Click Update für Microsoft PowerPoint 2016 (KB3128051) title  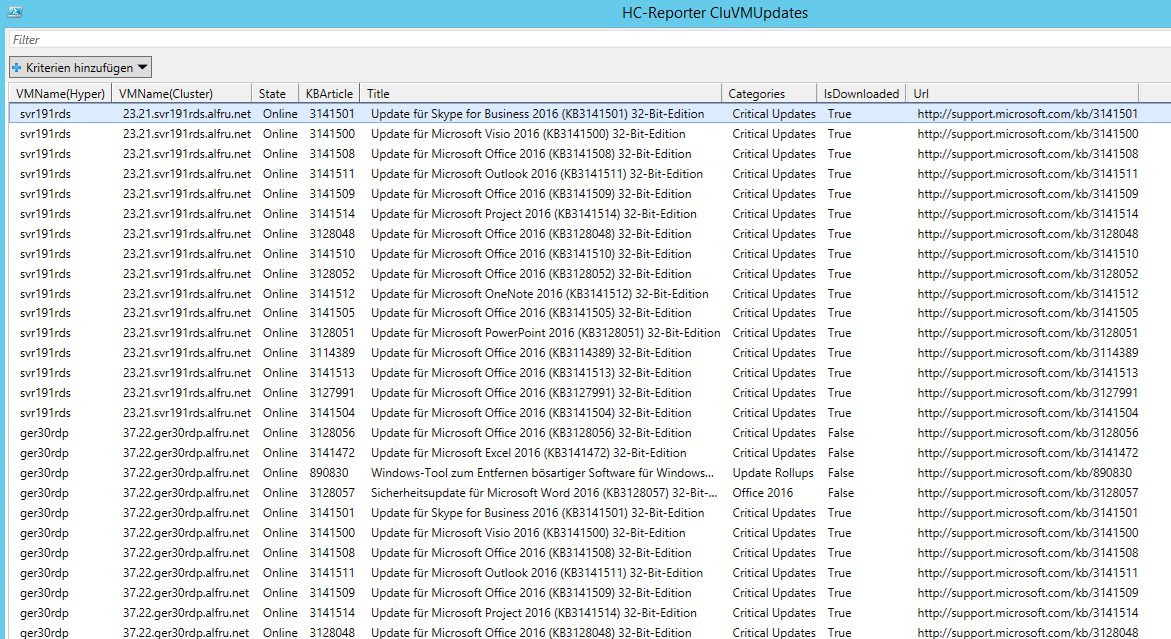pos(546,333)
